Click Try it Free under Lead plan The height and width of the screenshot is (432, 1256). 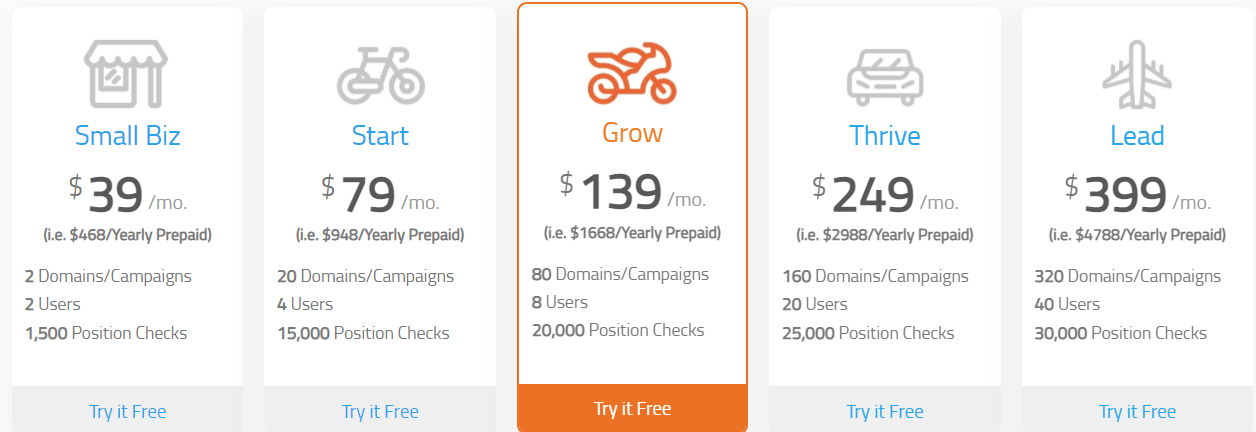pos(1137,409)
